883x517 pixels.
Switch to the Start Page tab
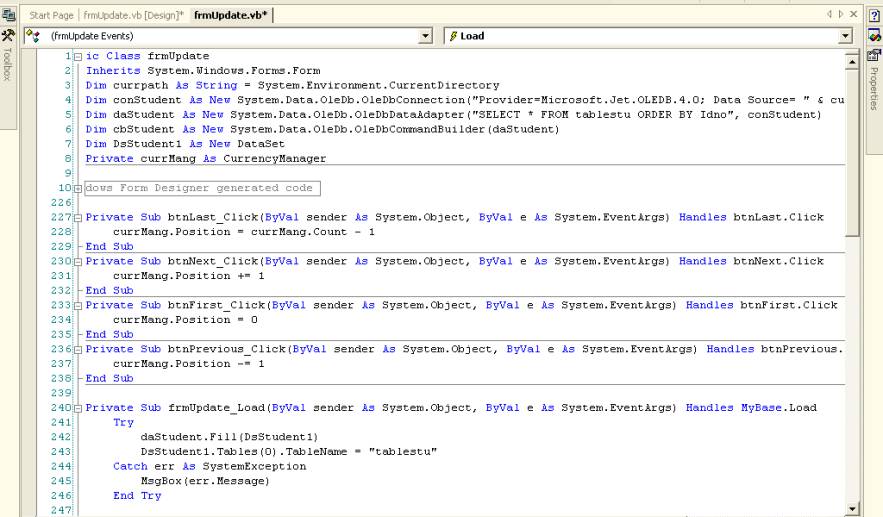coord(51,15)
